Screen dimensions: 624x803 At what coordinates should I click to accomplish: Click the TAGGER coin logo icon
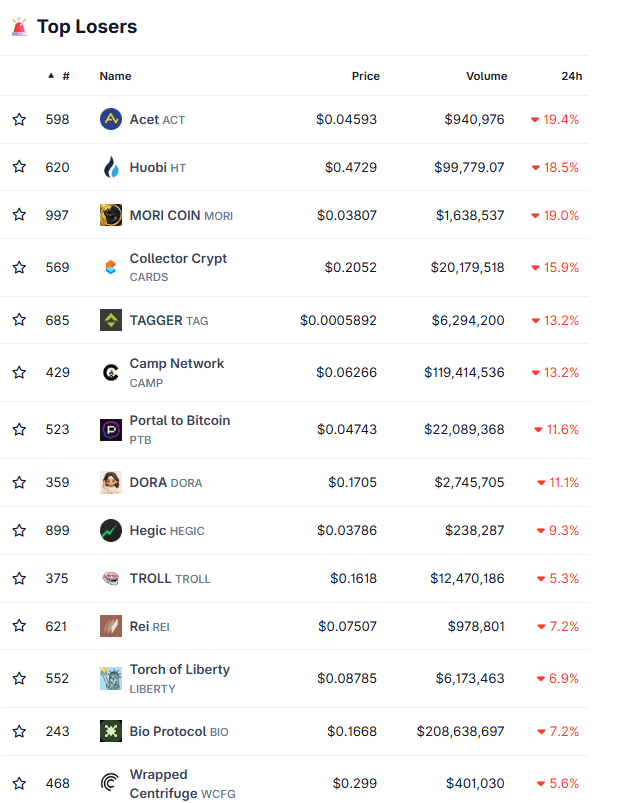click(x=111, y=320)
